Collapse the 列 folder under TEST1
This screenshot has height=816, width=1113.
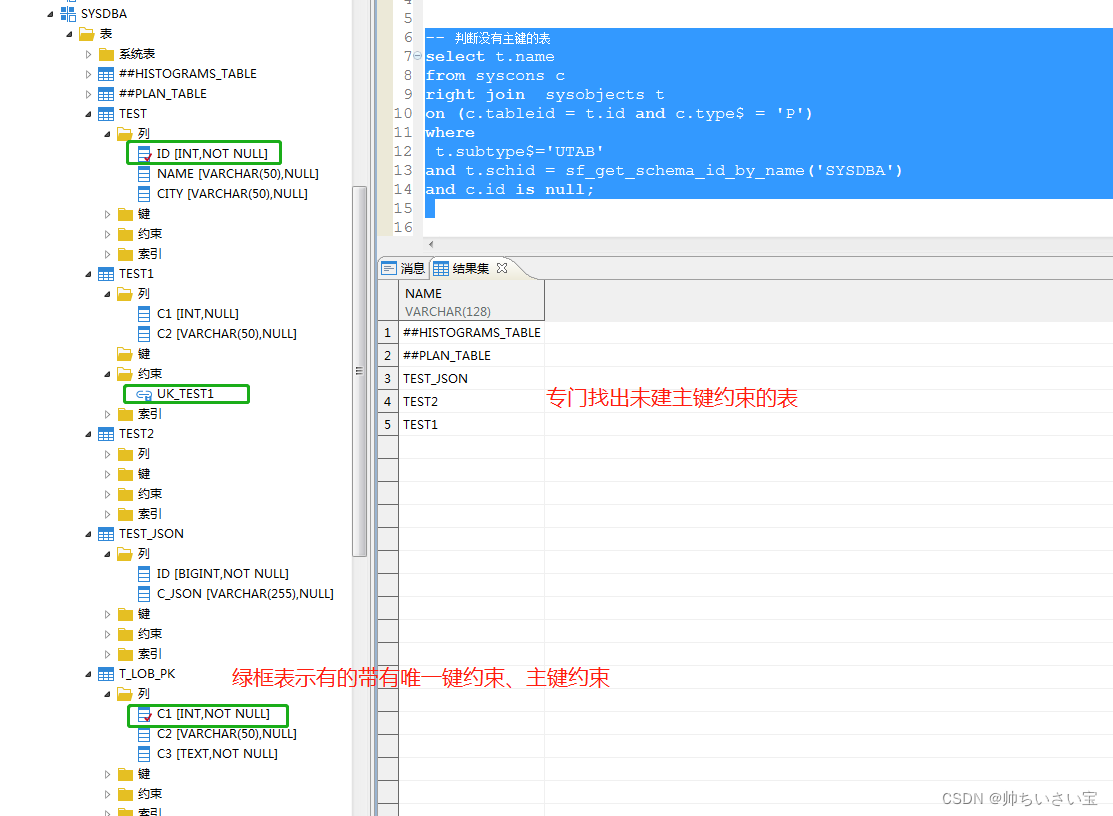pos(107,294)
